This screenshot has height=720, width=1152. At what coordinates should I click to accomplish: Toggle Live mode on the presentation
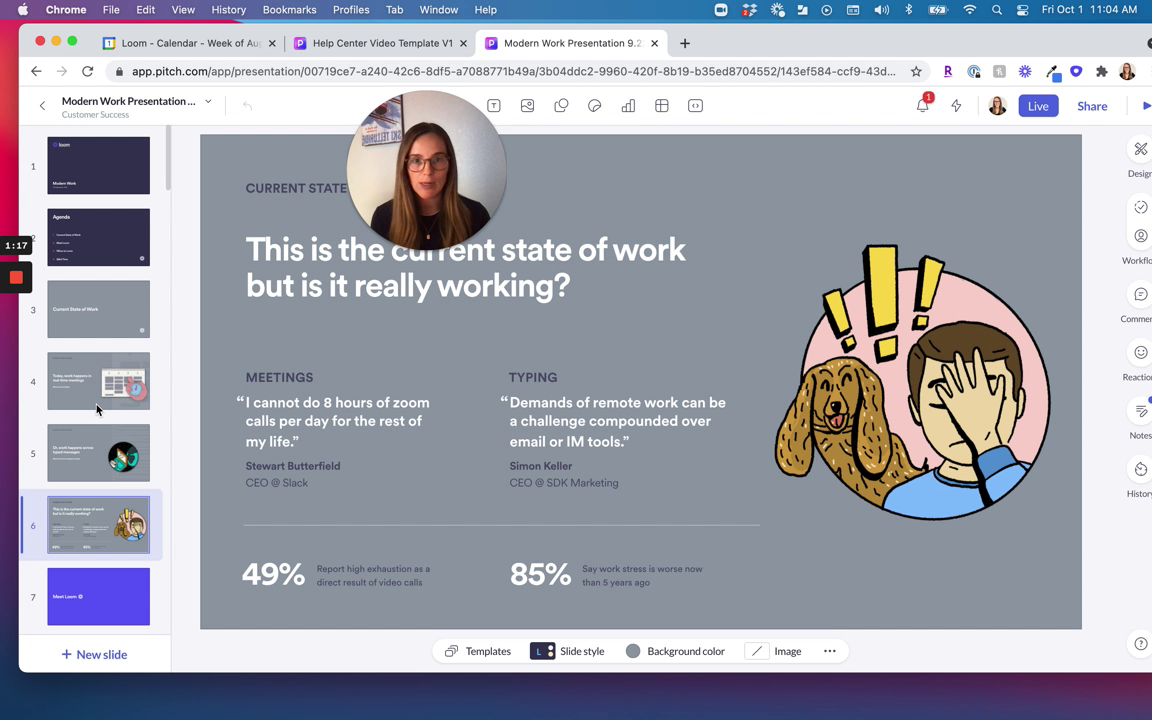(1038, 105)
